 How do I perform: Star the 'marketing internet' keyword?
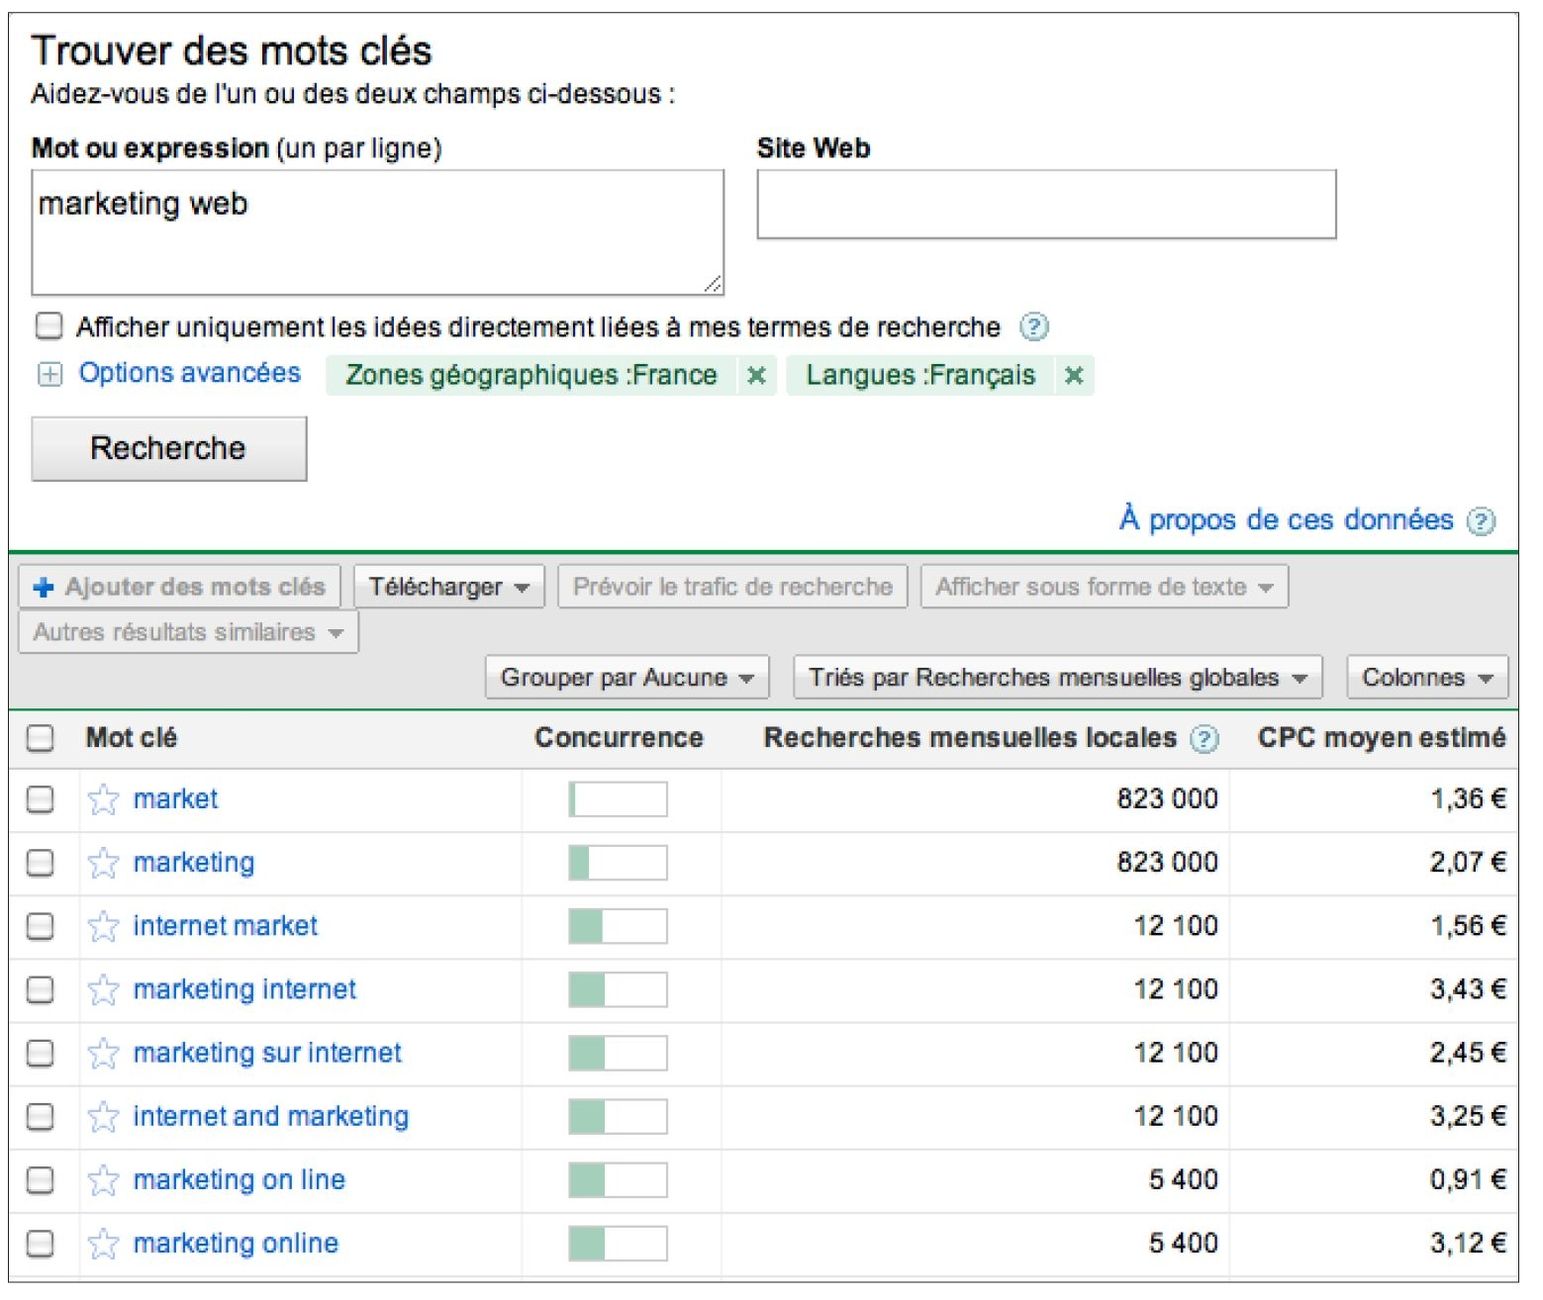pyautogui.click(x=103, y=990)
